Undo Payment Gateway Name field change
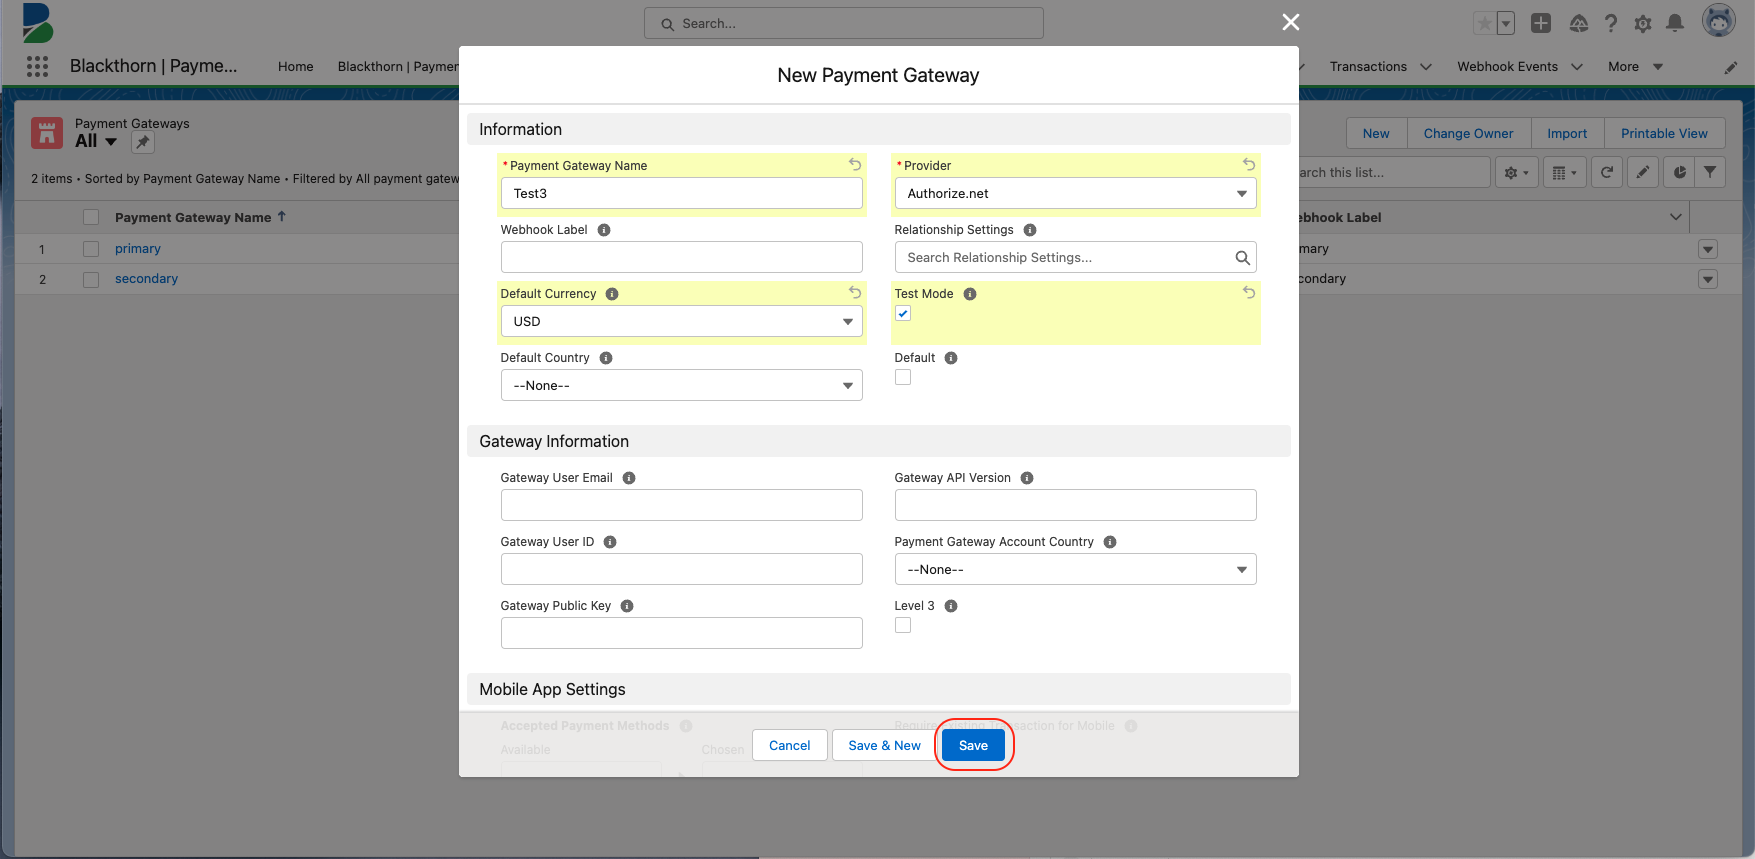Screen dimensions: 1755x859 tap(855, 164)
